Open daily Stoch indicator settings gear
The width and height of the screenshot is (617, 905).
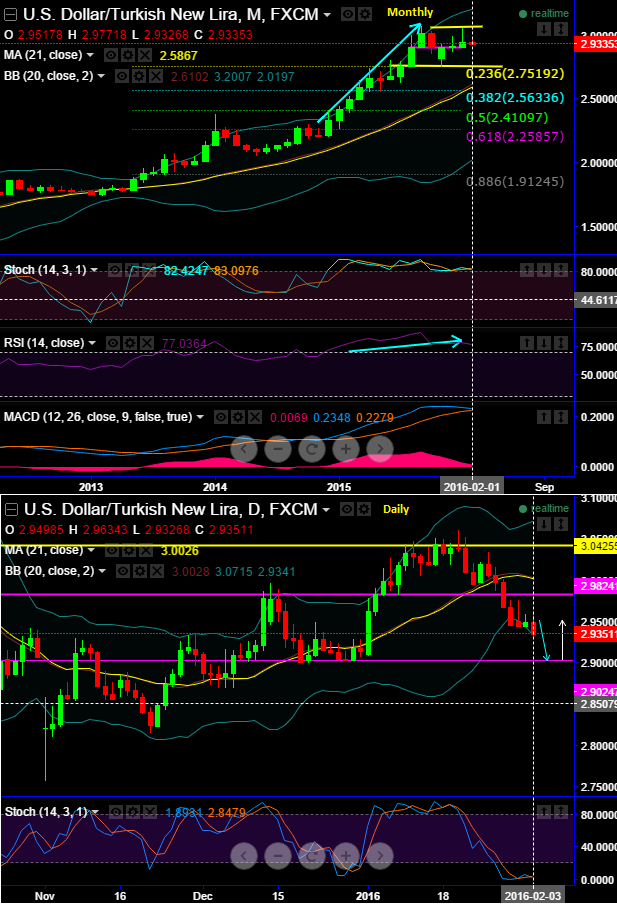133,812
